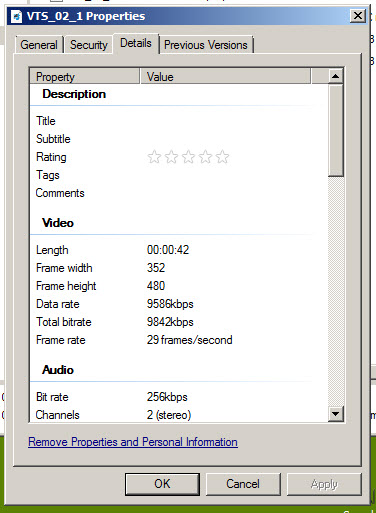376x513 pixels.
Task: Select the Details tab
Action: pos(136,43)
